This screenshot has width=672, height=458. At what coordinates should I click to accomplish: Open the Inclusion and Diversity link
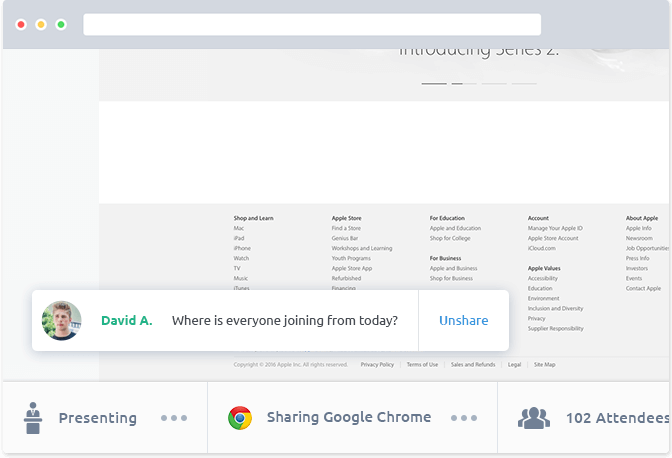pyautogui.click(x=555, y=308)
